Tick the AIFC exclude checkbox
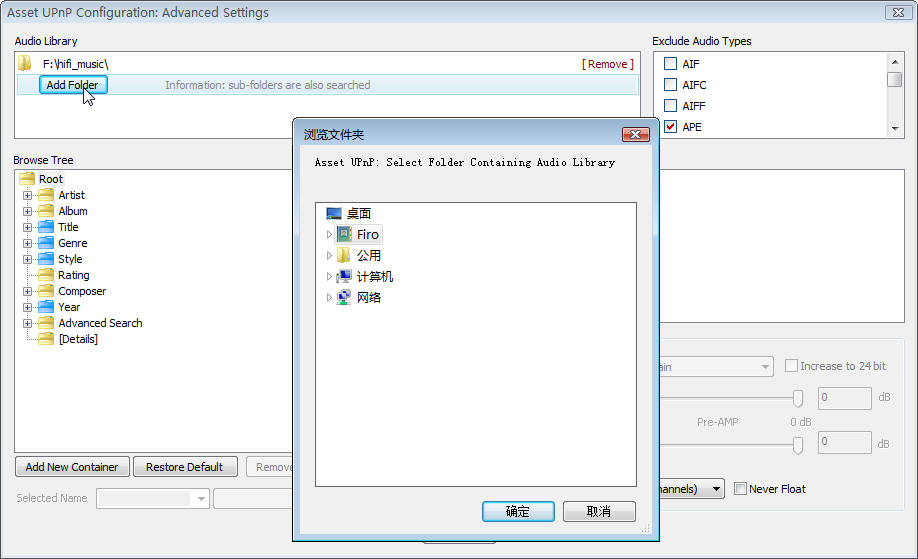Screen dimensions: 918x559 point(670,84)
